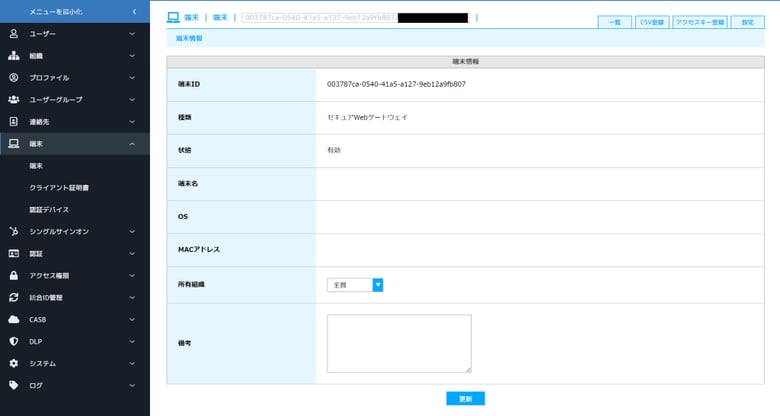Click the DLP shield icon
The height and width of the screenshot is (416, 780).
click(14, 342)
